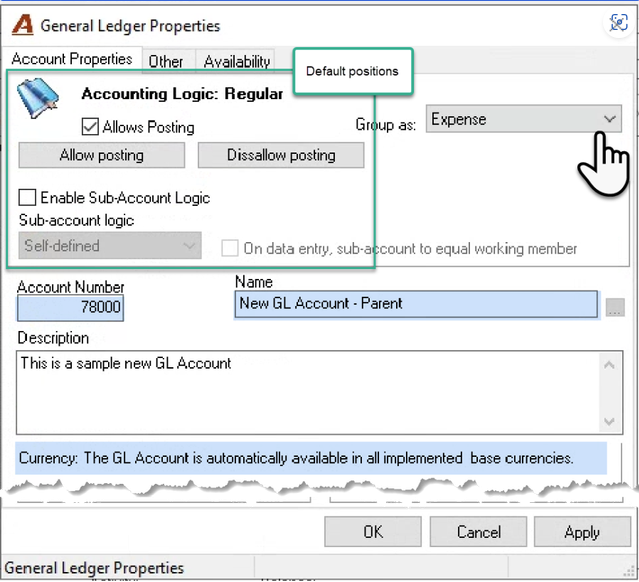Viewport: 639px width, 582px height.
Task: Click the Name field New GL Account - Parent
Action: pyautogui.click(x=416, y=304)
